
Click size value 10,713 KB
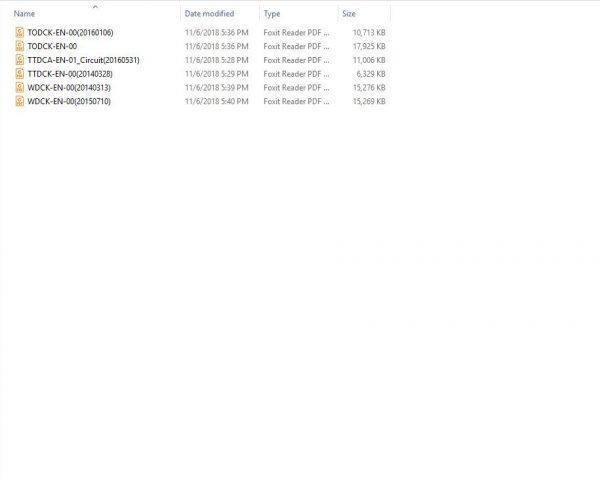[x=369, y=33]
